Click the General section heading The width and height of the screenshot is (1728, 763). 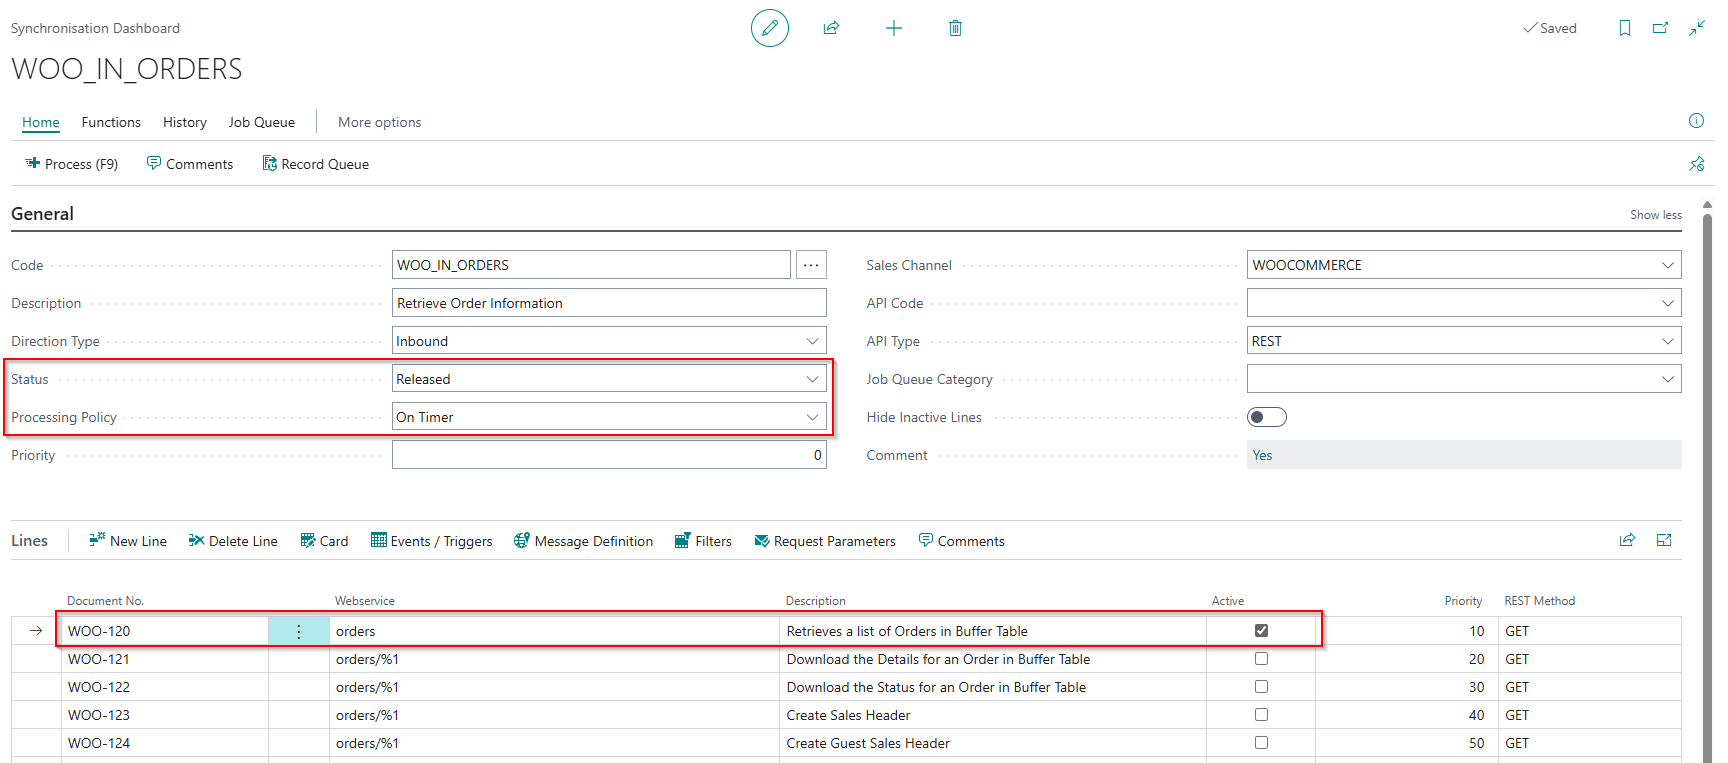tap(42, 214)
